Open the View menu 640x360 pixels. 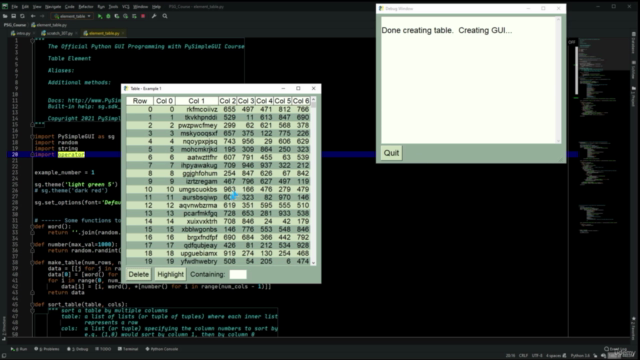click(x=37, y=7)
